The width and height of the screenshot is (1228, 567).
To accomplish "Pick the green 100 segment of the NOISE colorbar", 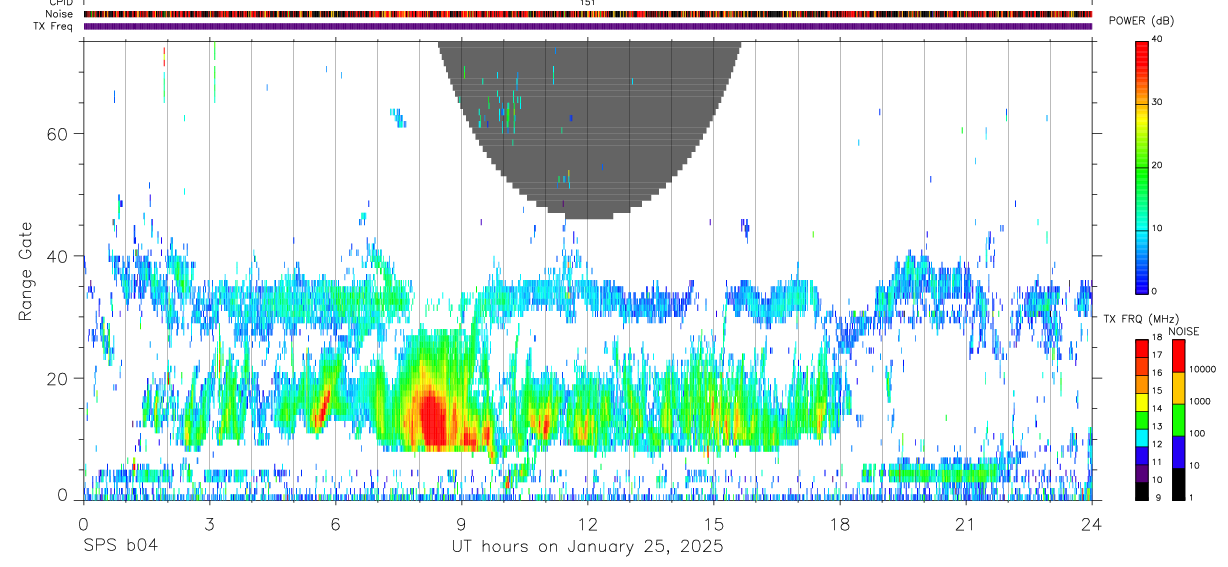I will pyautogui.click(x=1178, y=420).
